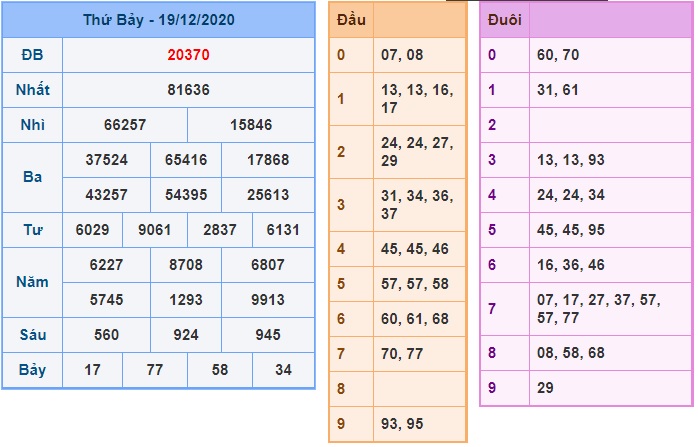Click the "Tư" row label

tap(32, 230)
